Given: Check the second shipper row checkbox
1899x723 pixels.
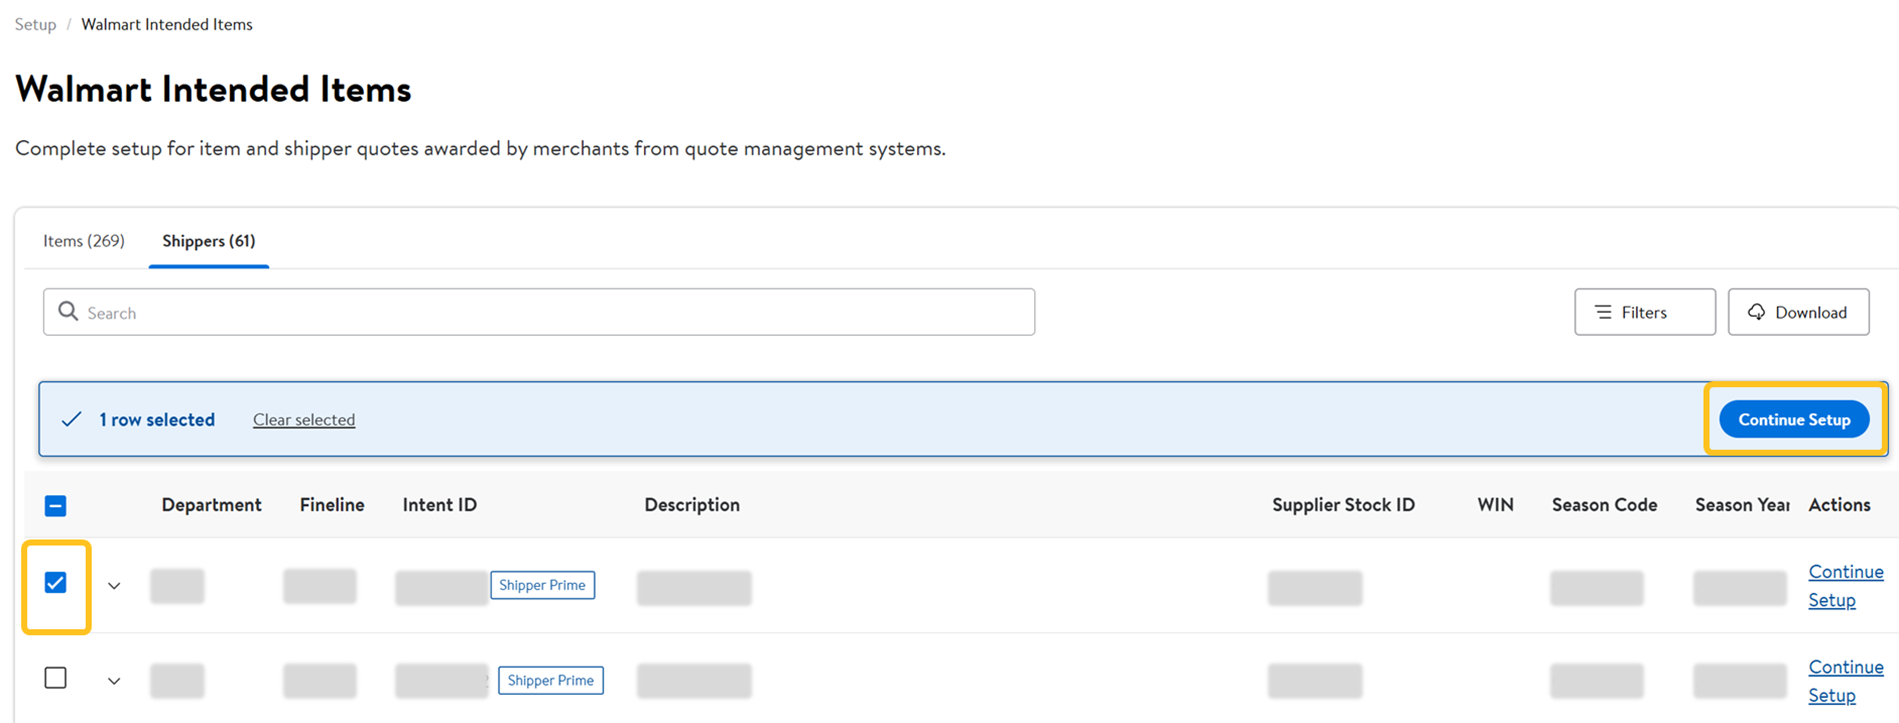Looking at the screenshot, I should pyautogui.click(x=56, y=678).
